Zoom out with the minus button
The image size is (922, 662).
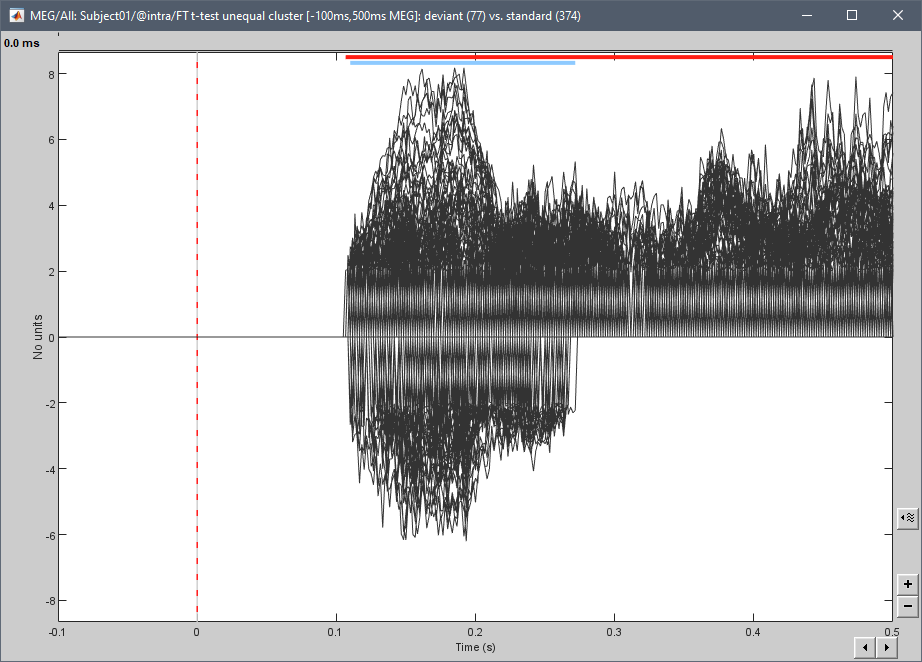[x=908, y=606]
